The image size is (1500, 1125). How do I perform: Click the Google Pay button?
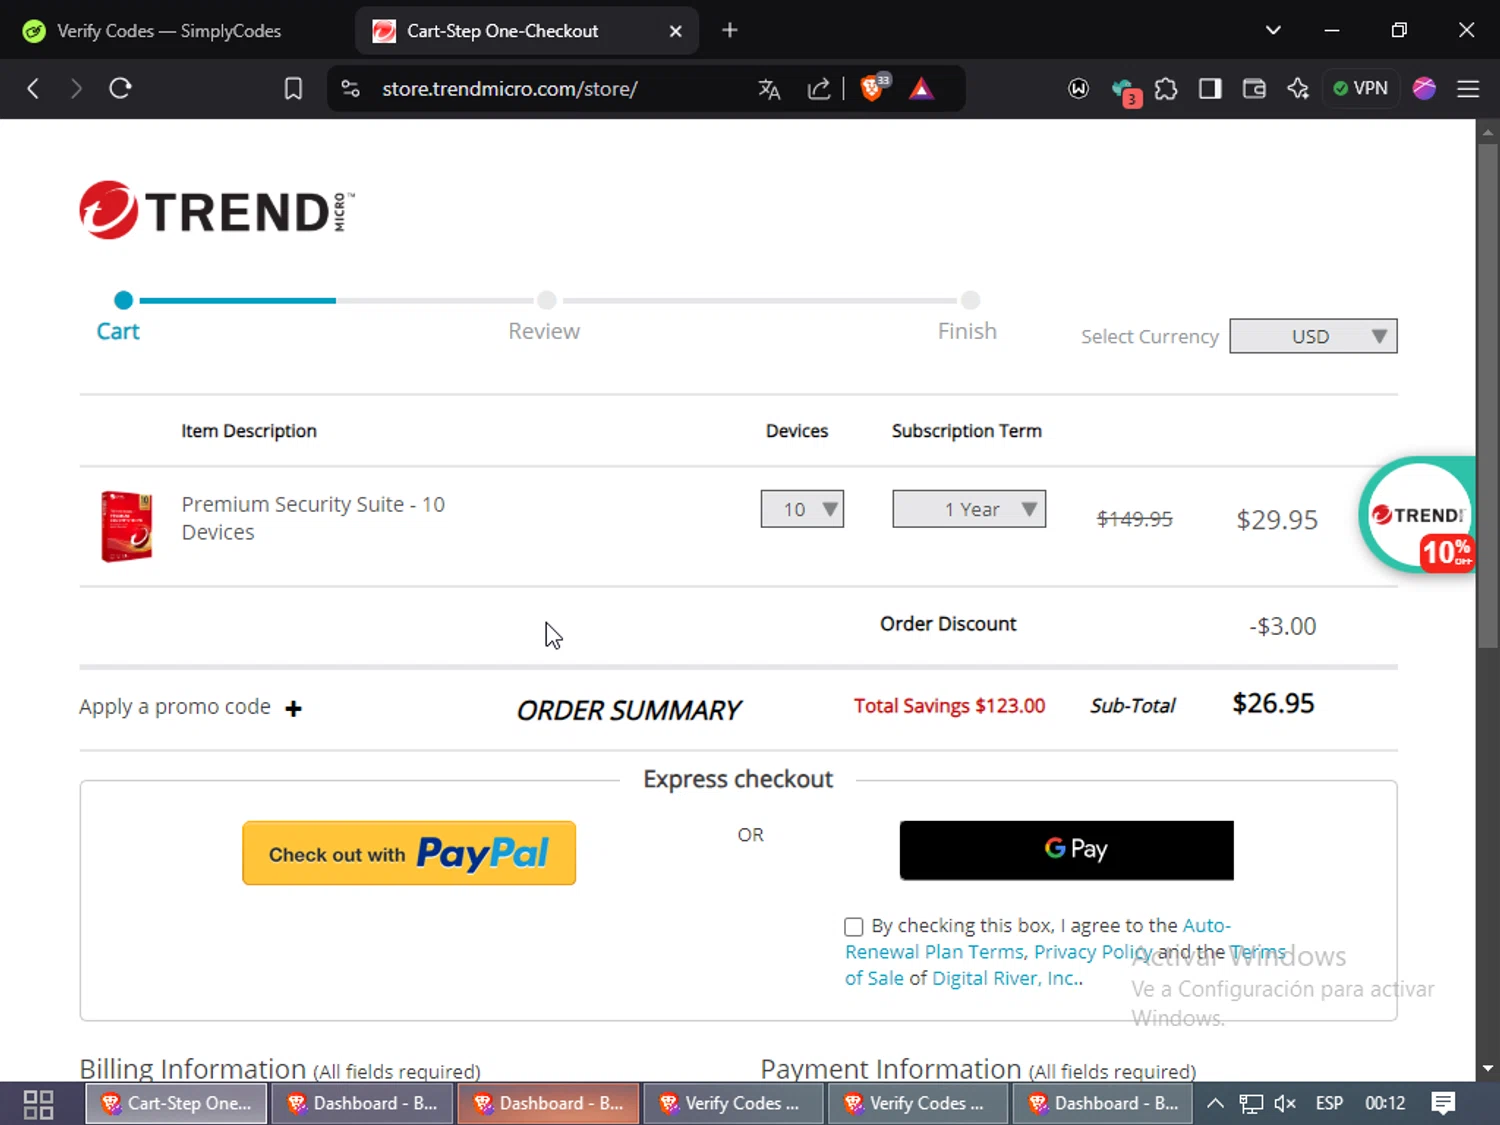(1067, 850)
